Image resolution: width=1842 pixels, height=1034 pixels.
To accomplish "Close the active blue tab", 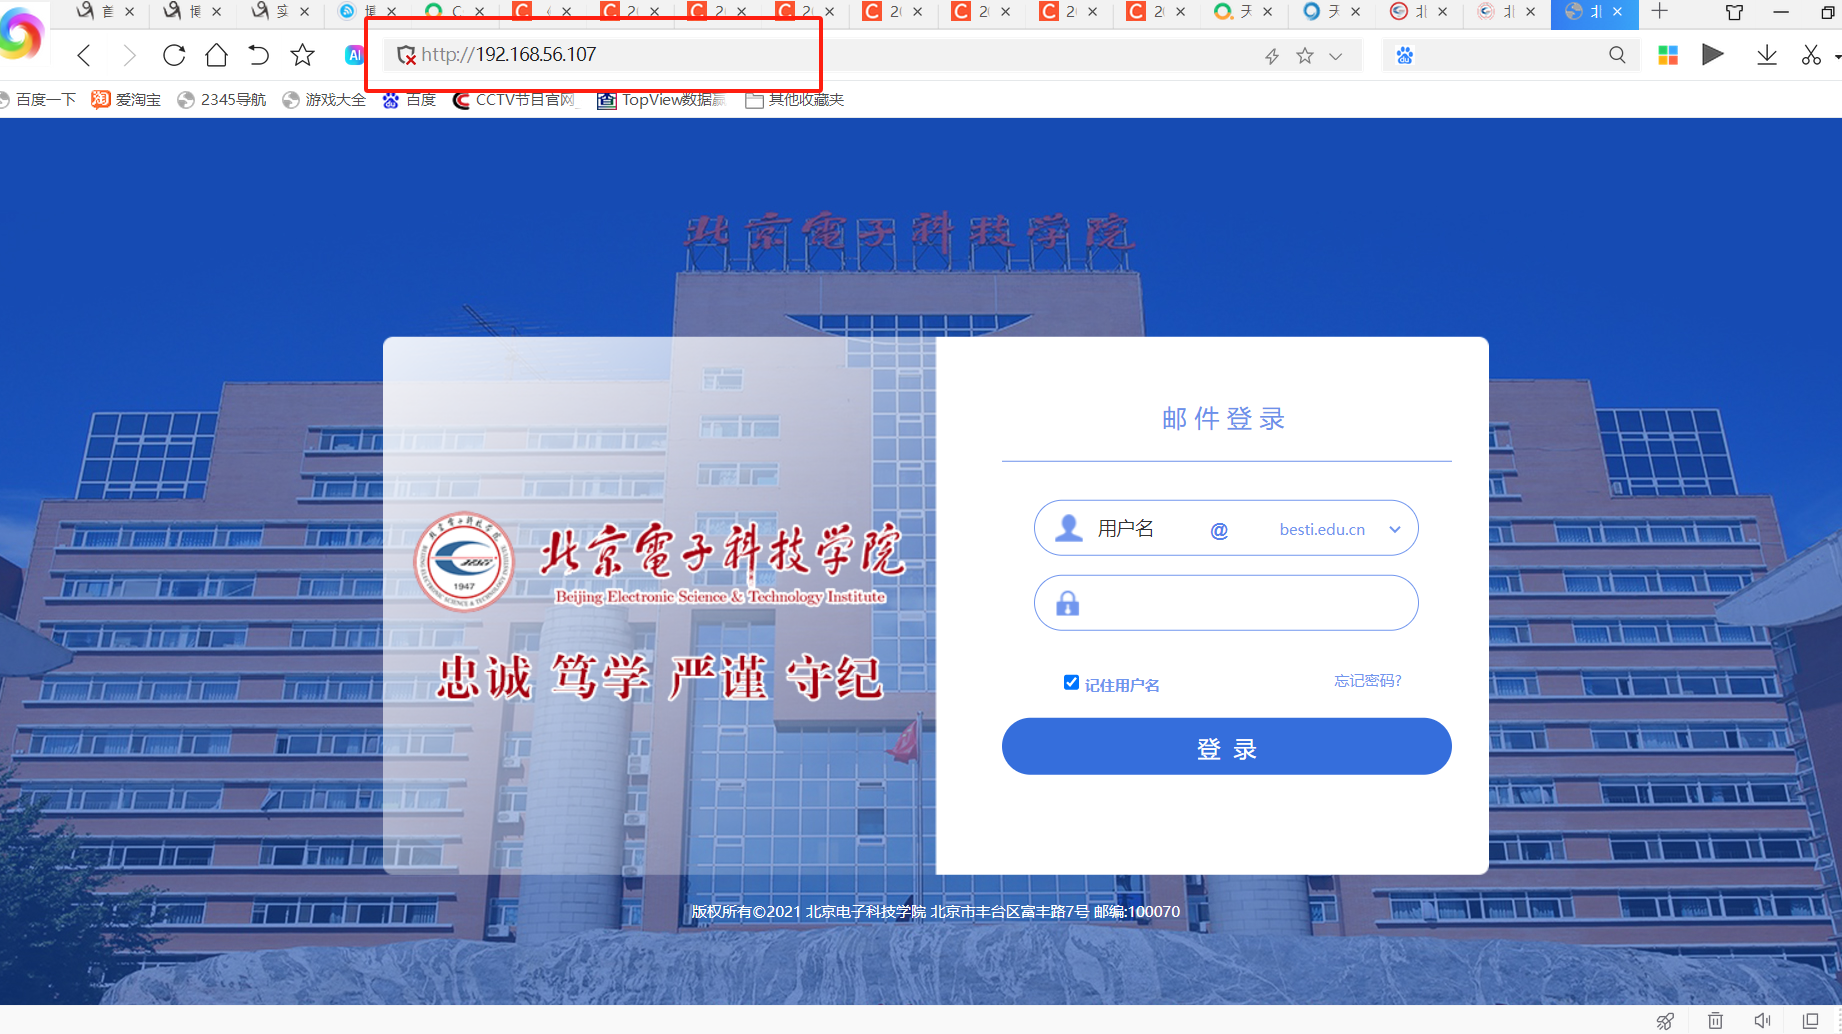I will point(1618,12).
